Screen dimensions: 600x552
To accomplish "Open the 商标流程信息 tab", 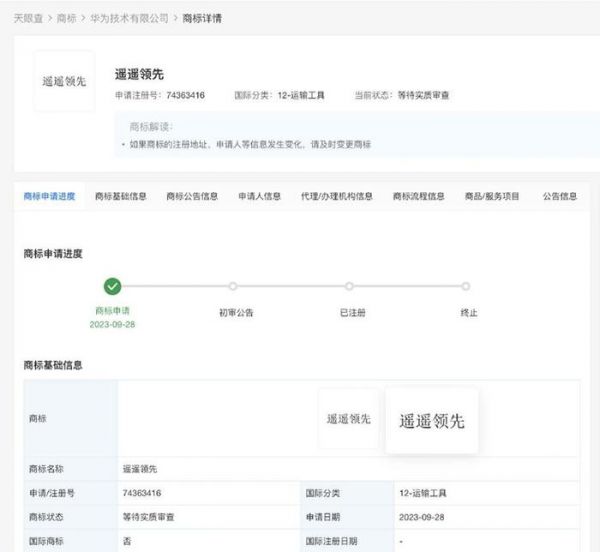I will 419,197.
